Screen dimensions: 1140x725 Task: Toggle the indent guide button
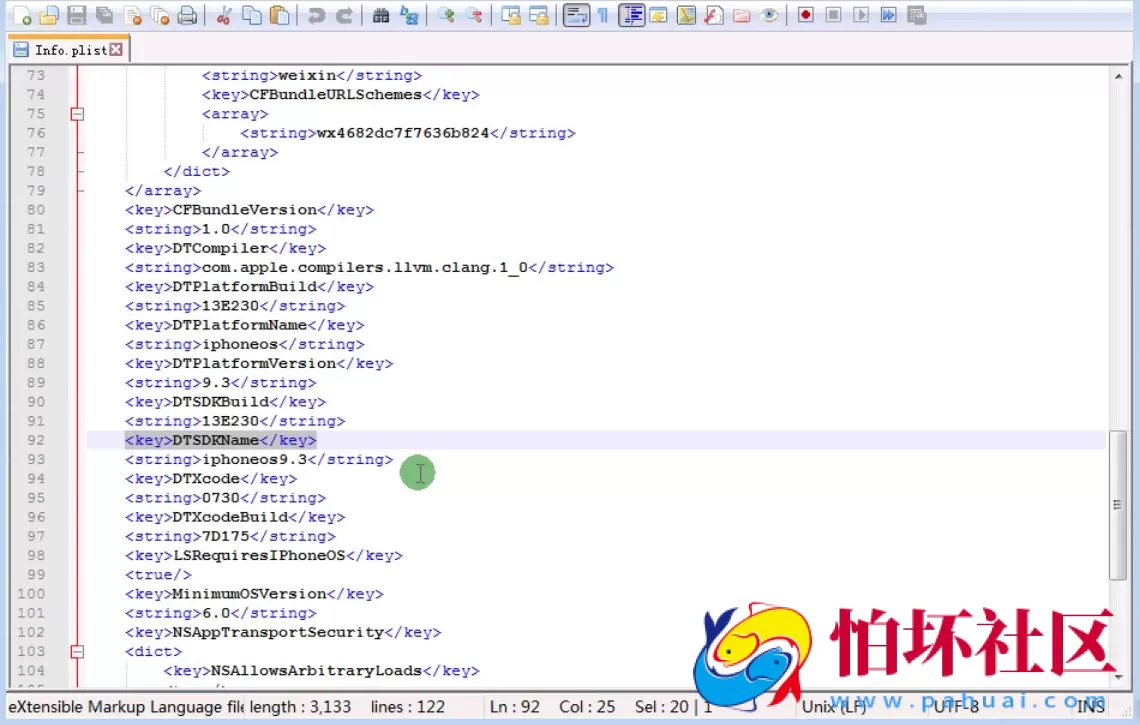[631, 15]
